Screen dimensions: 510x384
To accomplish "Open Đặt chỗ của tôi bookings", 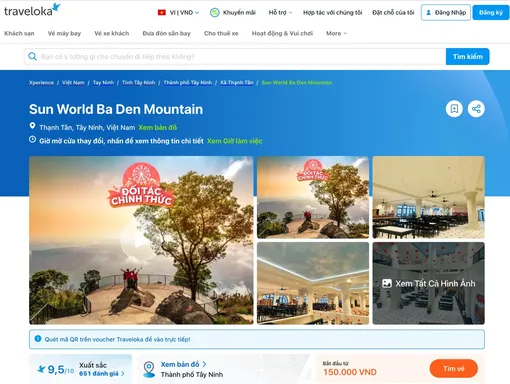I will tap(393, 13).
